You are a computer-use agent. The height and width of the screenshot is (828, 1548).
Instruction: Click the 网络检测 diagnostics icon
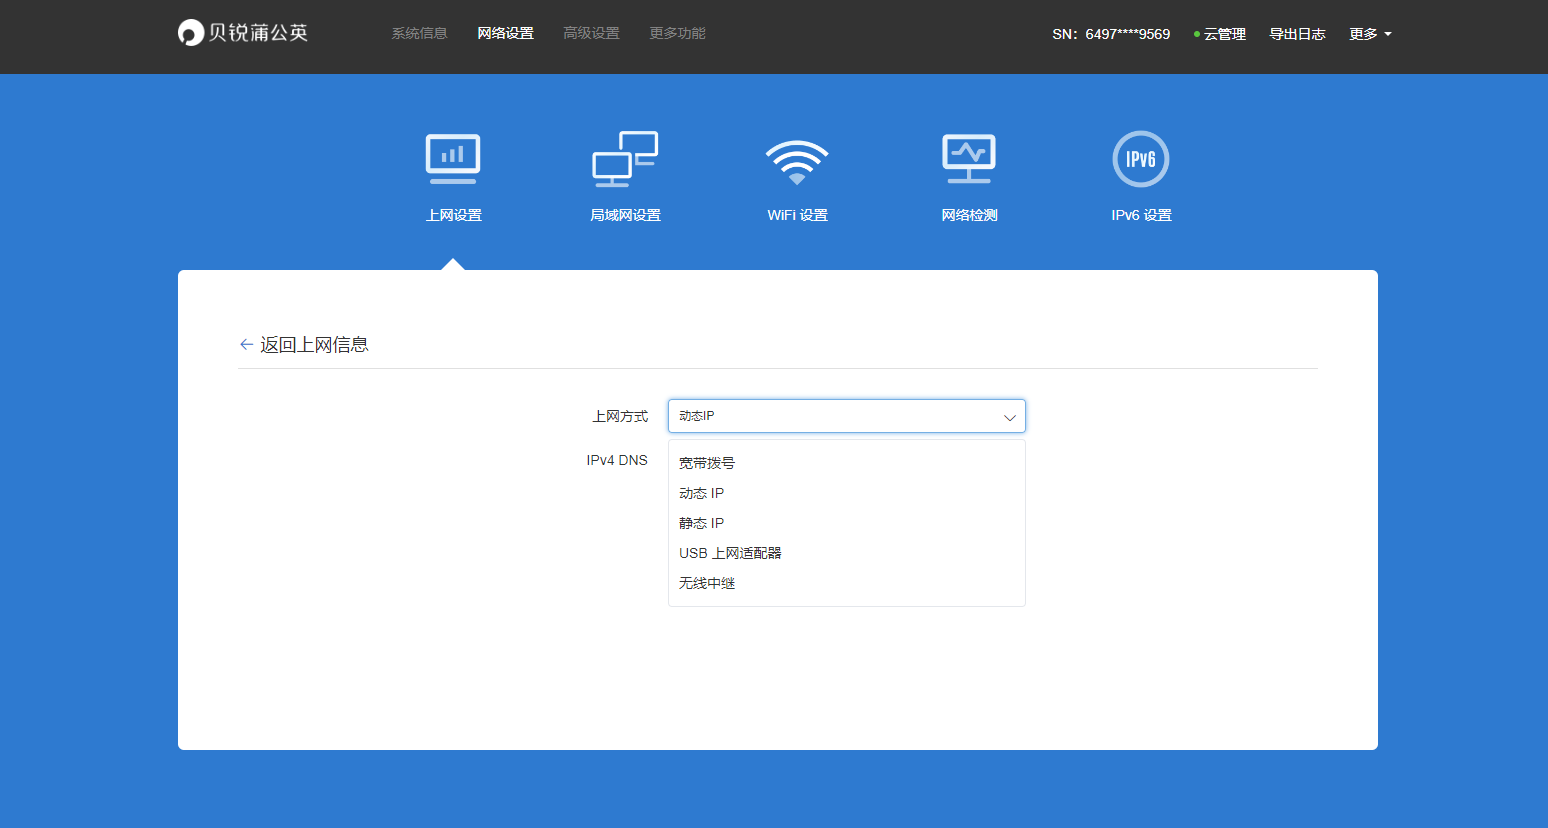969,159
